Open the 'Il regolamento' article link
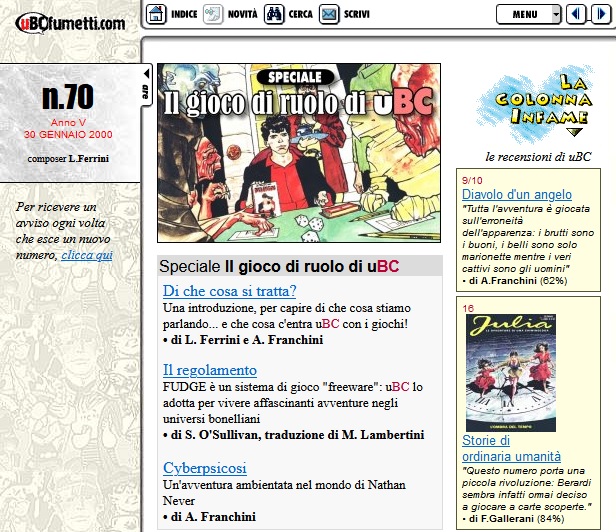Viewport: 616px width, 532px height. (210, 370)
